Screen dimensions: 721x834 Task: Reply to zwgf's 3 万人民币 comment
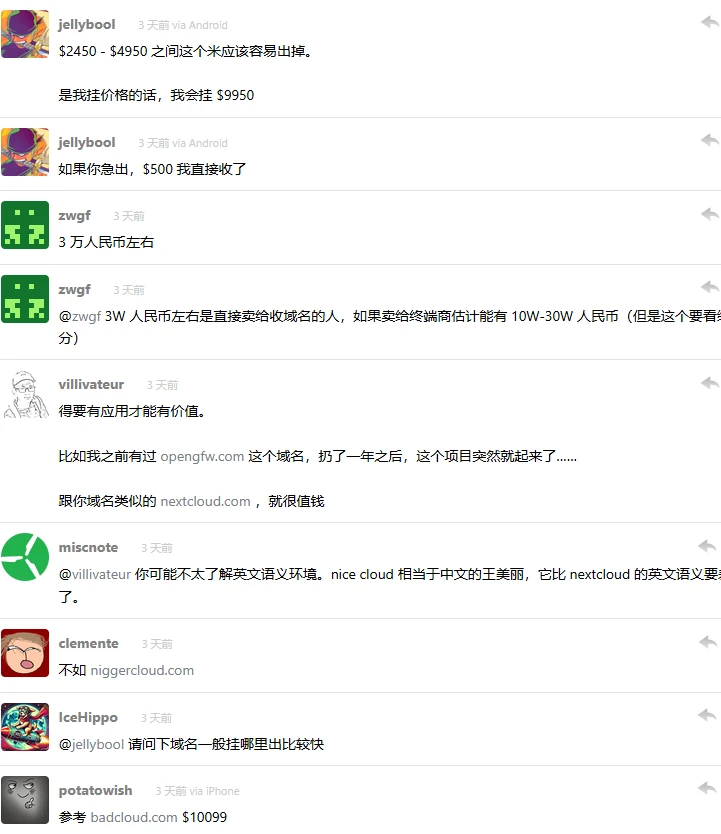(x=709, y=214)
